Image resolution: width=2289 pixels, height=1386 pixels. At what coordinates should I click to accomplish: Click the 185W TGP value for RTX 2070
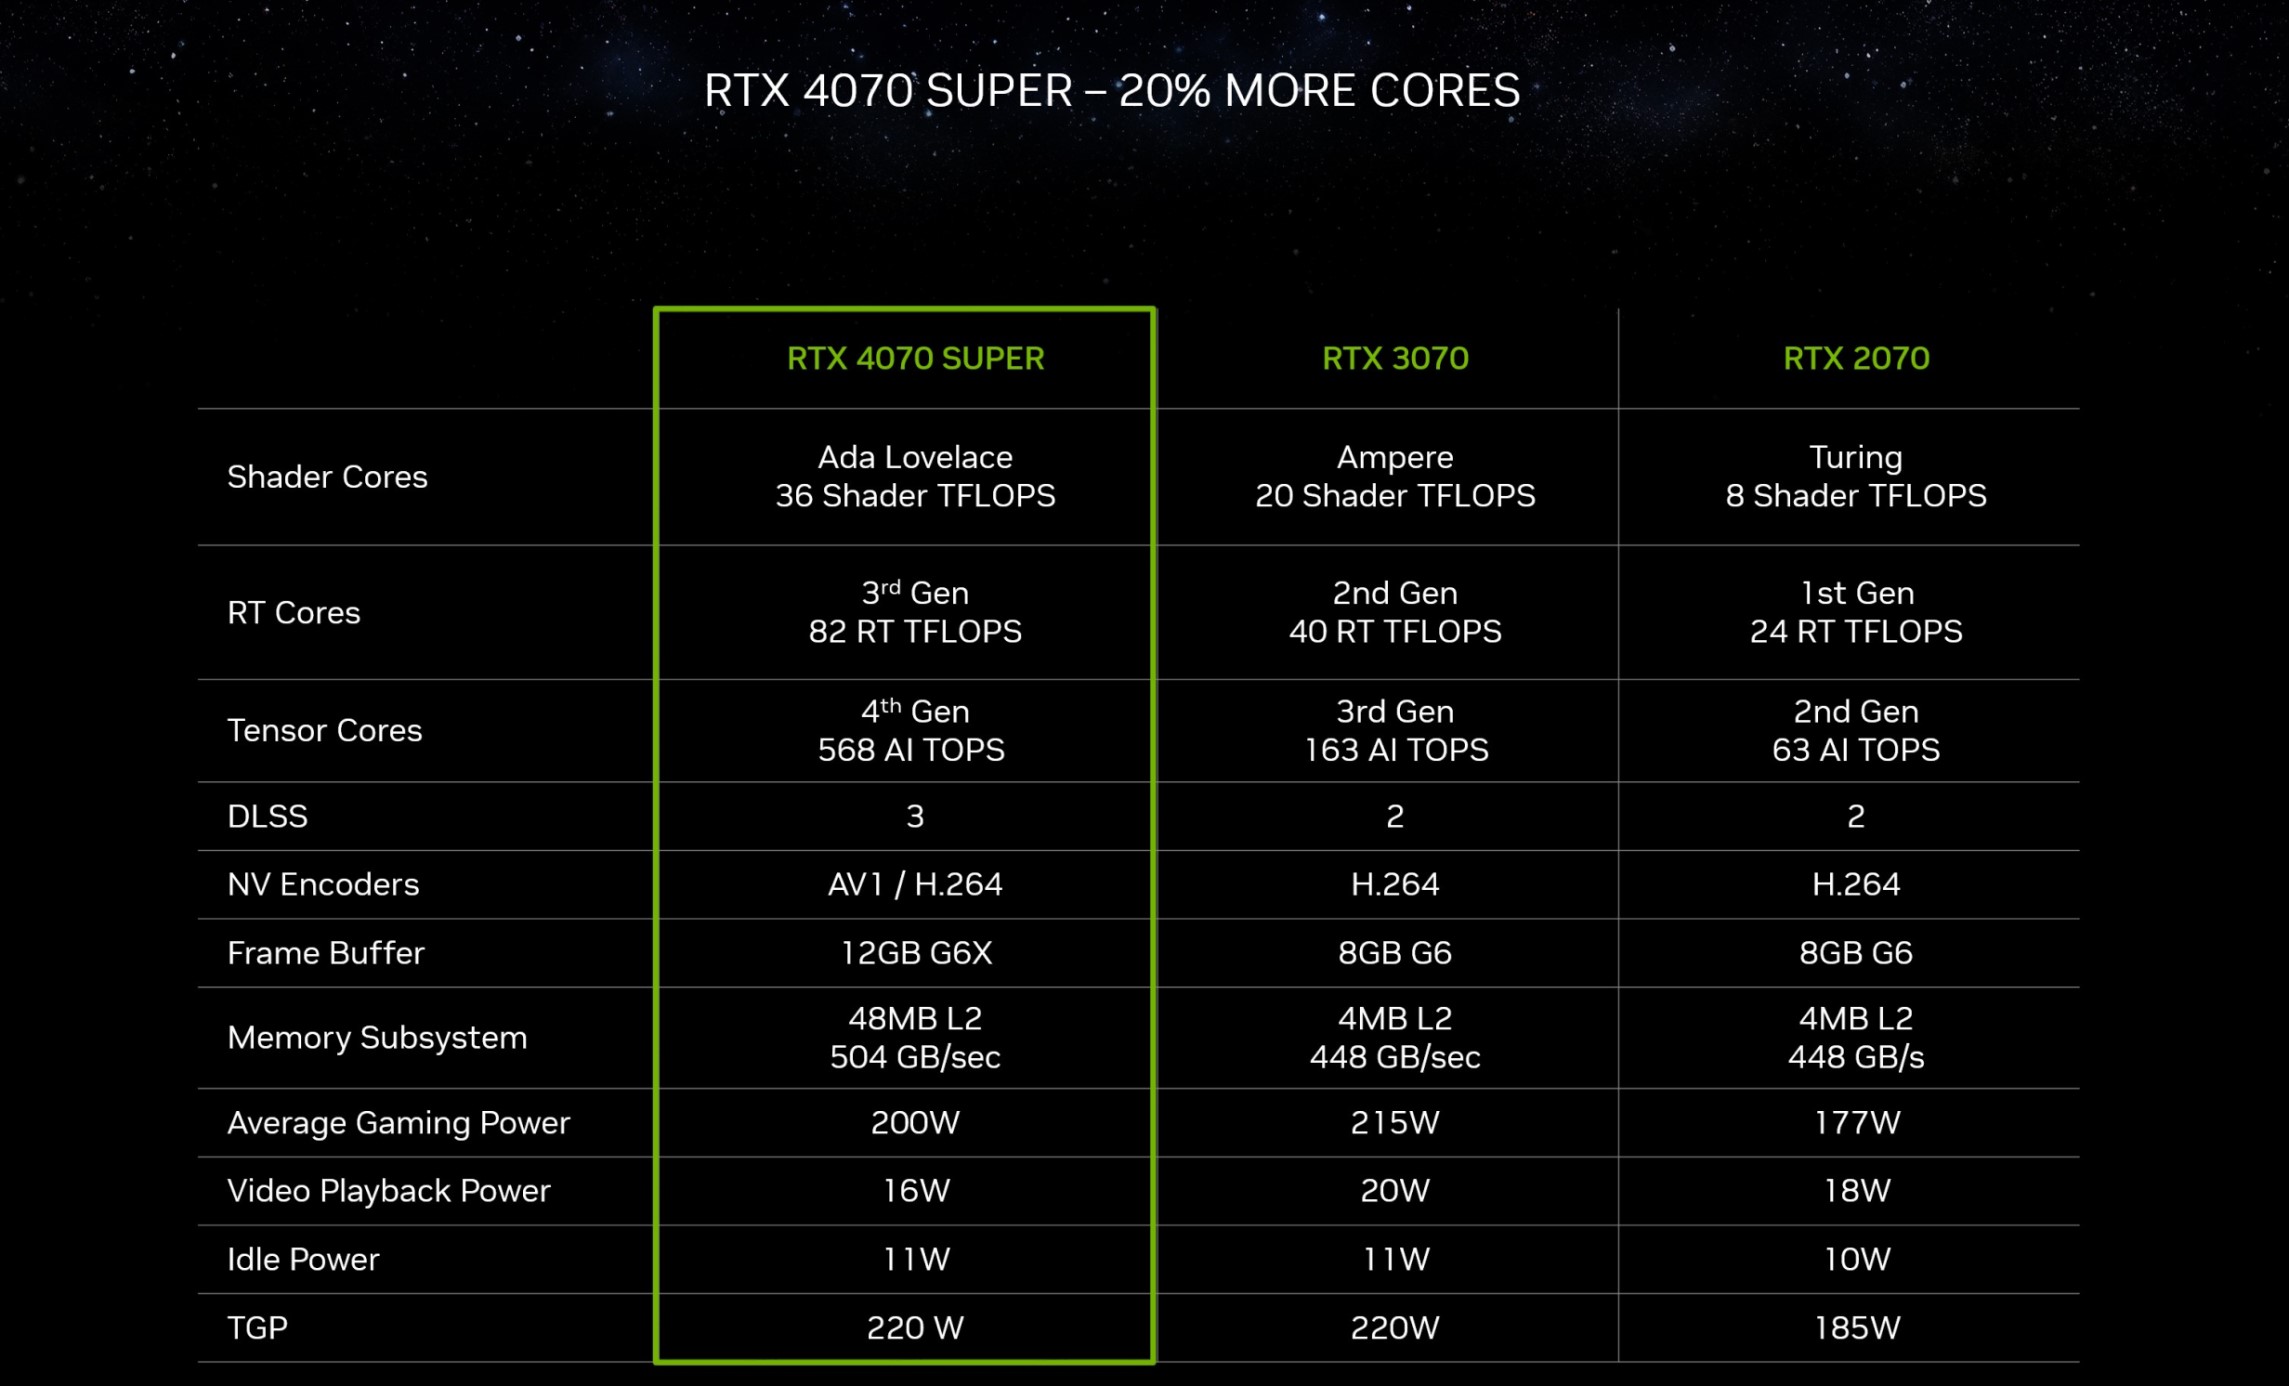click(x=1856, y=1328)
